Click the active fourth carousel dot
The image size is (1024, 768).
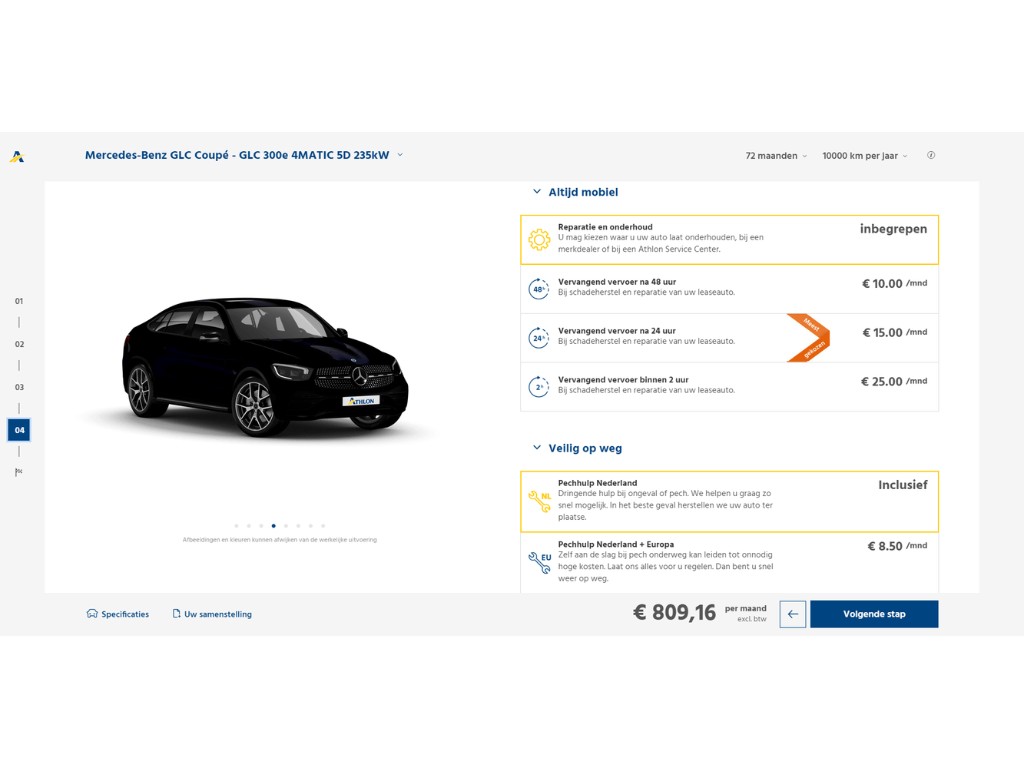[x=274, y=526]
